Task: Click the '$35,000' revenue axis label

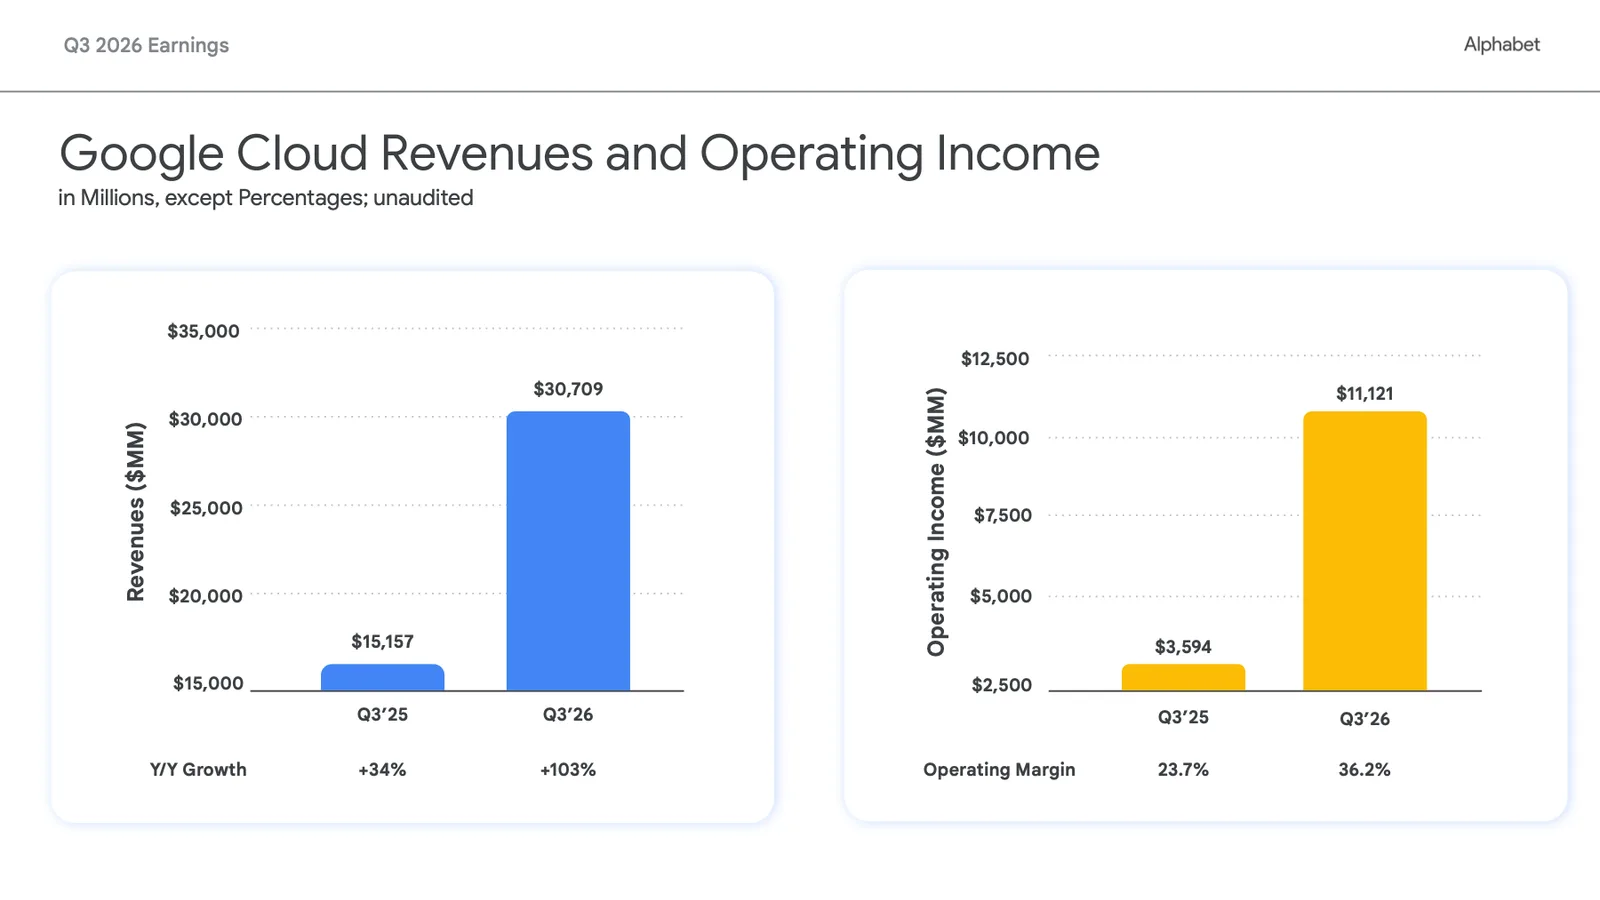Action: click(x=203, y=331)
